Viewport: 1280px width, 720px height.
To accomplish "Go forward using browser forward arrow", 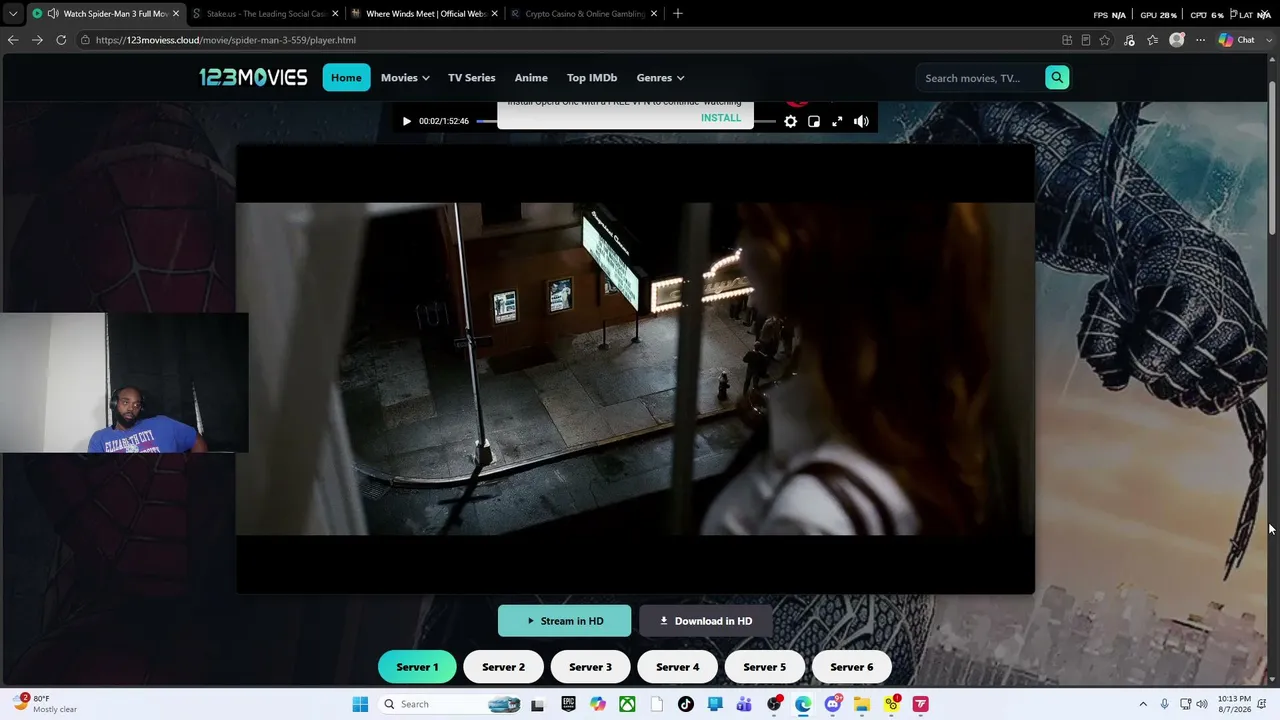I will [37, 40].
